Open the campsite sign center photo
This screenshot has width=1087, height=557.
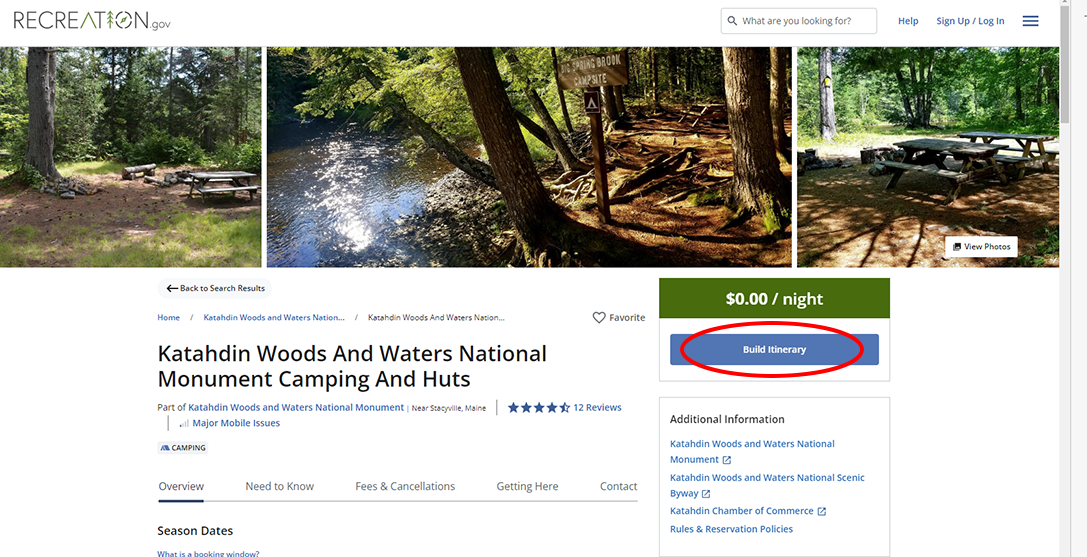(529, 157)
